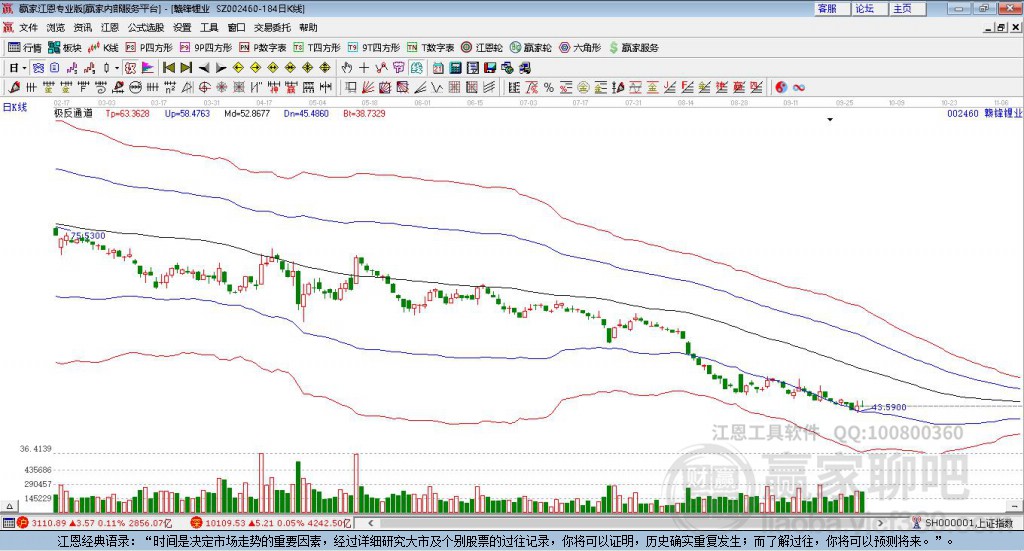Viewport: 1024px width, 551px height.
Task: Open the 9T四方形 tool
Action: point(374,48)
